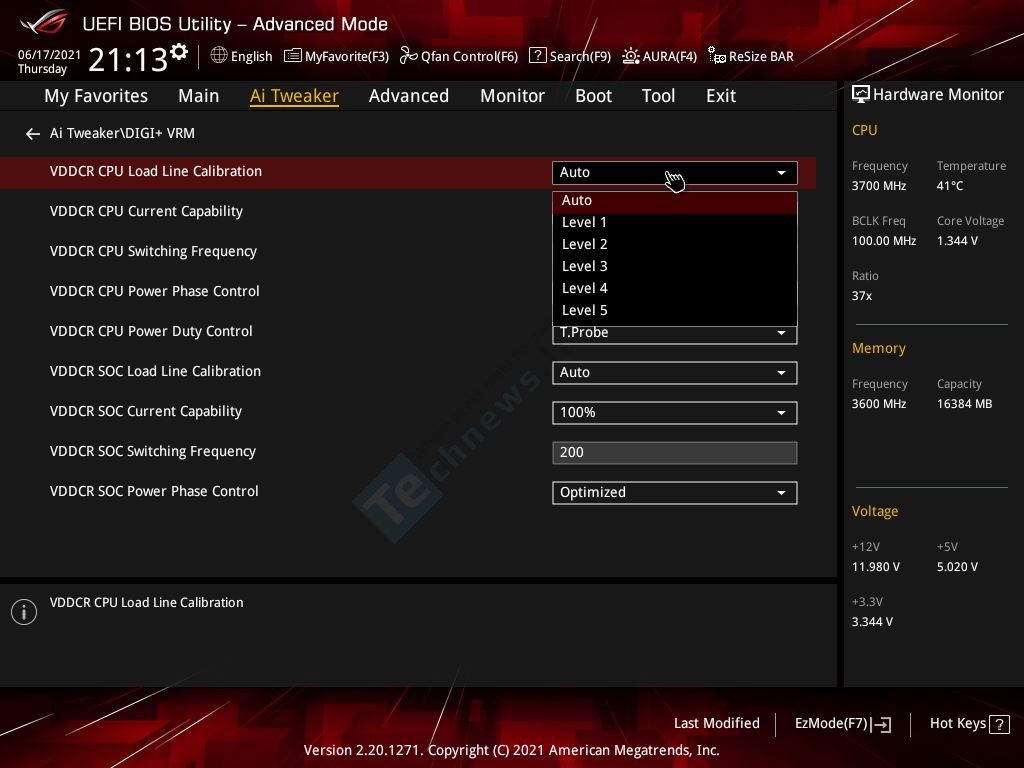Click the Hot Keys question mark icon

[x=999, y=724]
